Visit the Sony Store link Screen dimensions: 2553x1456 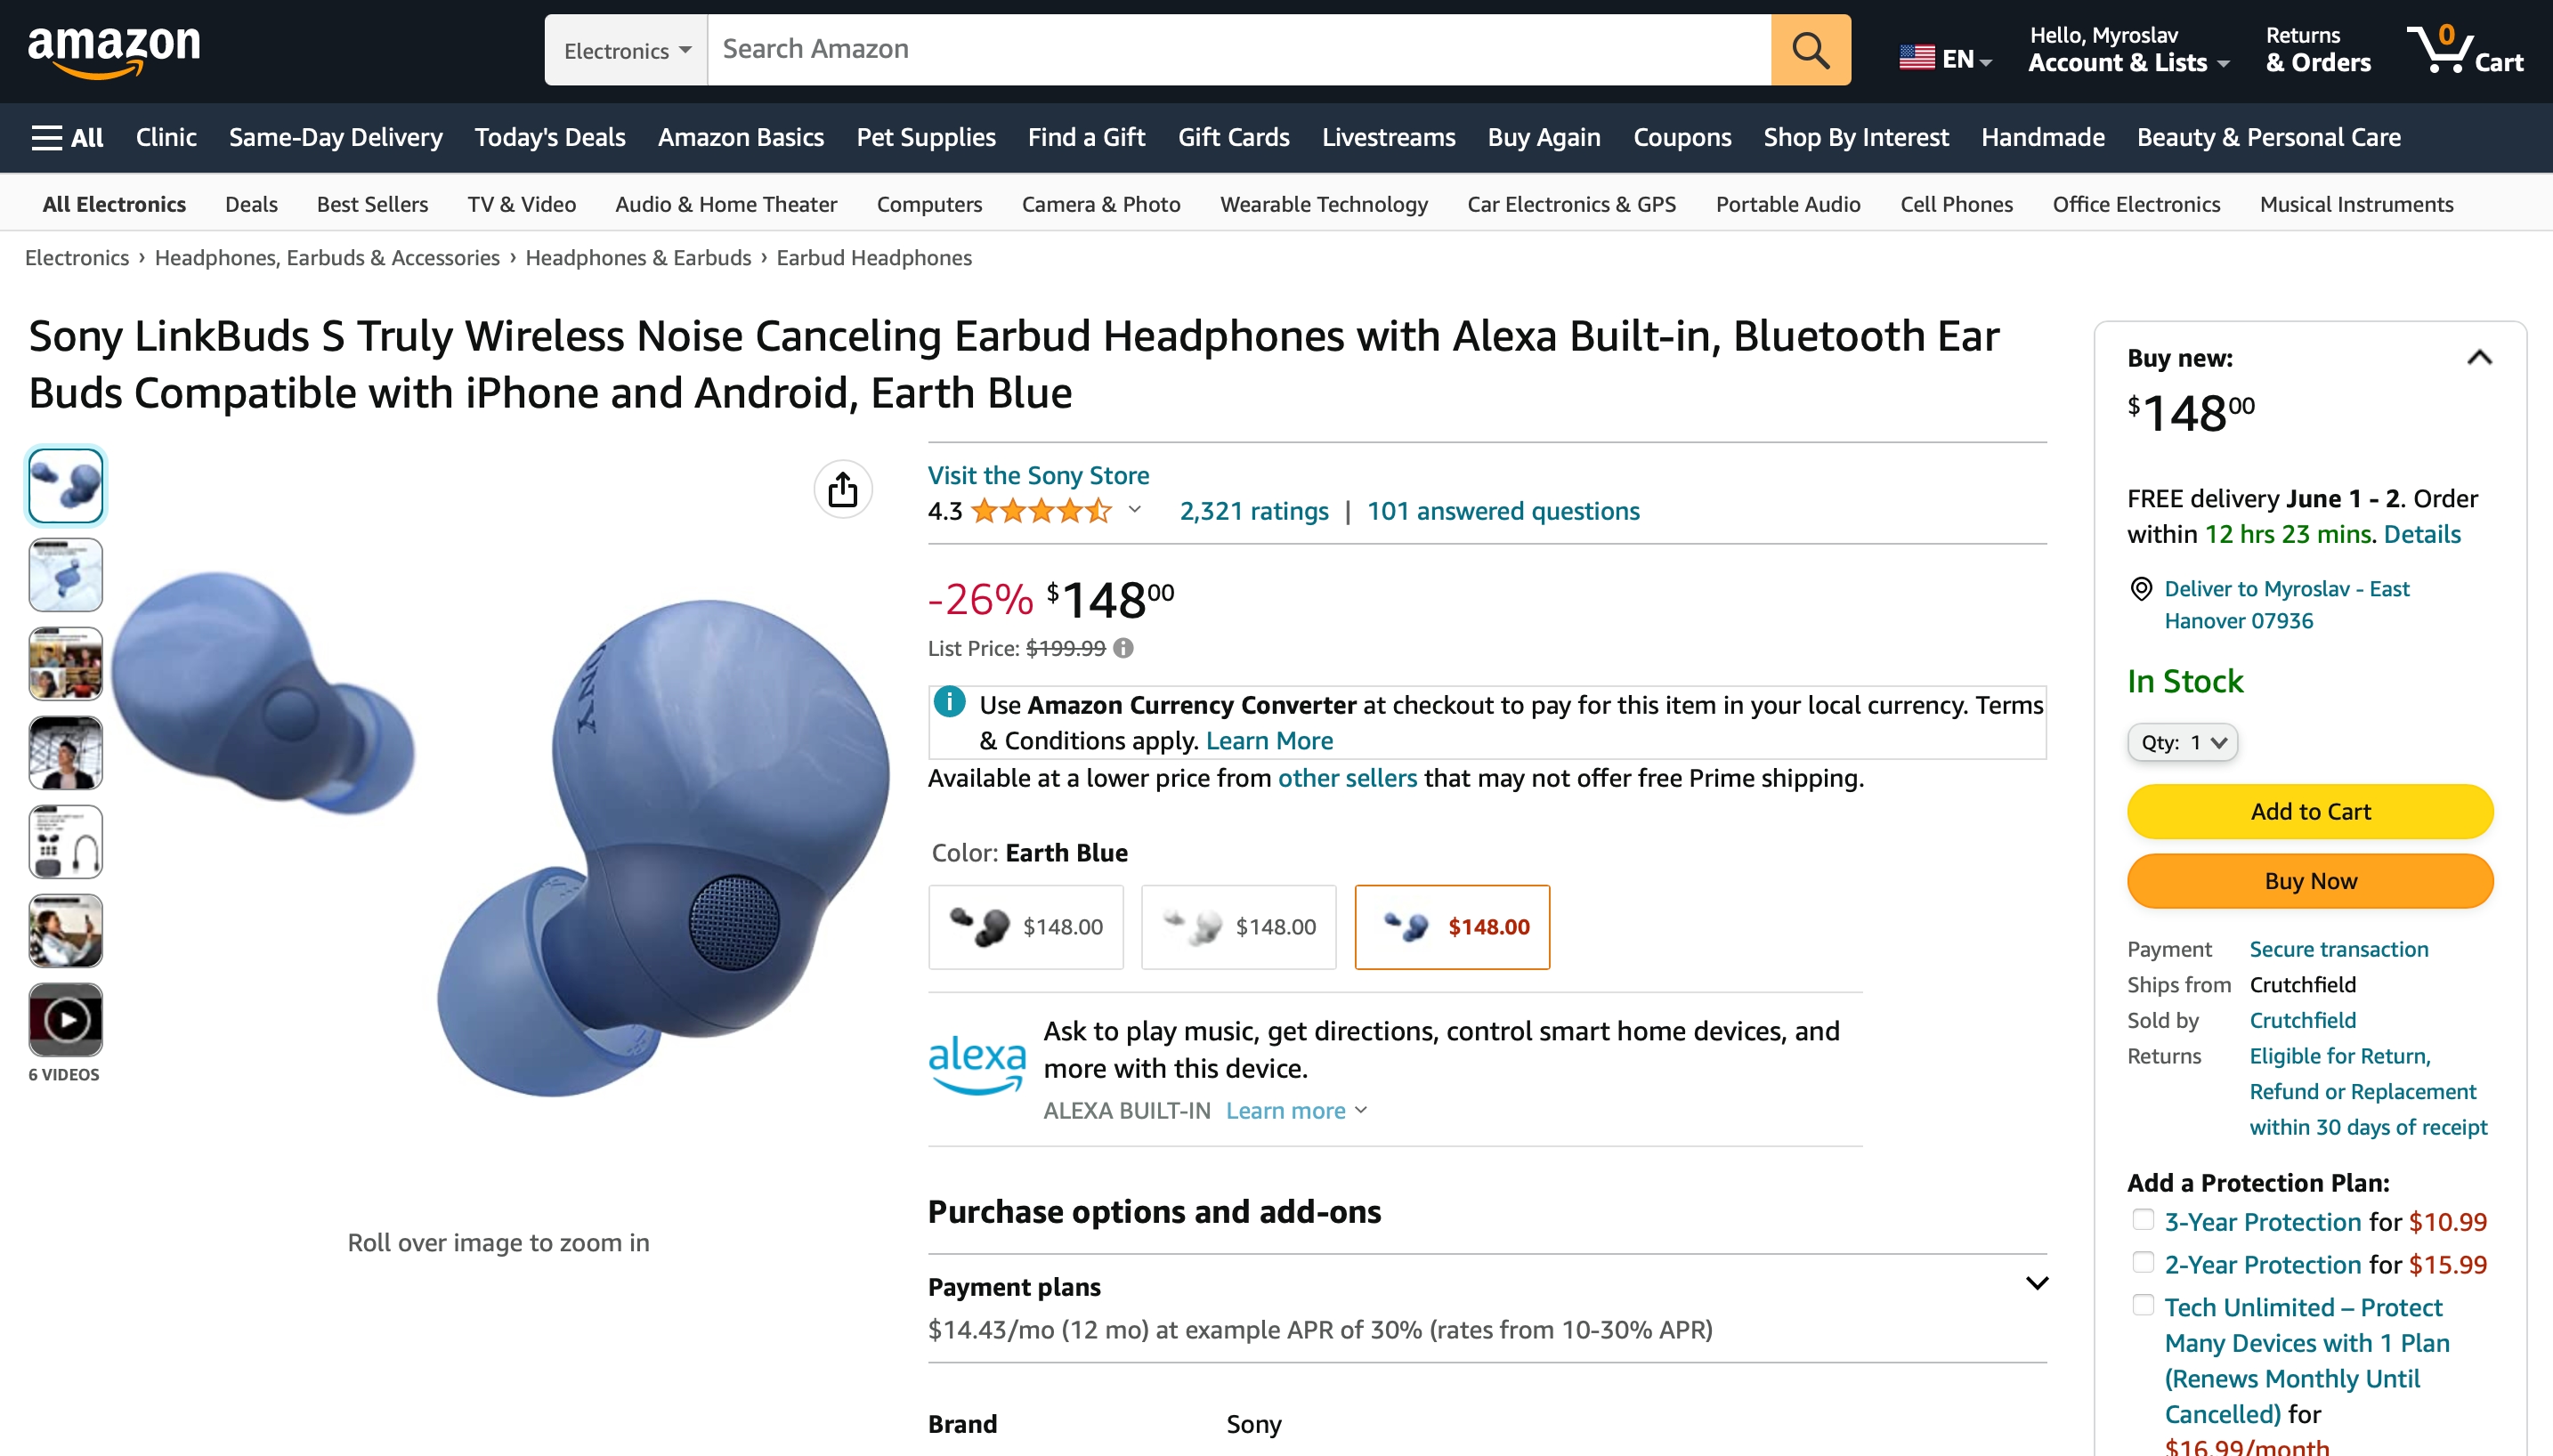click(x=1038, y=475)
